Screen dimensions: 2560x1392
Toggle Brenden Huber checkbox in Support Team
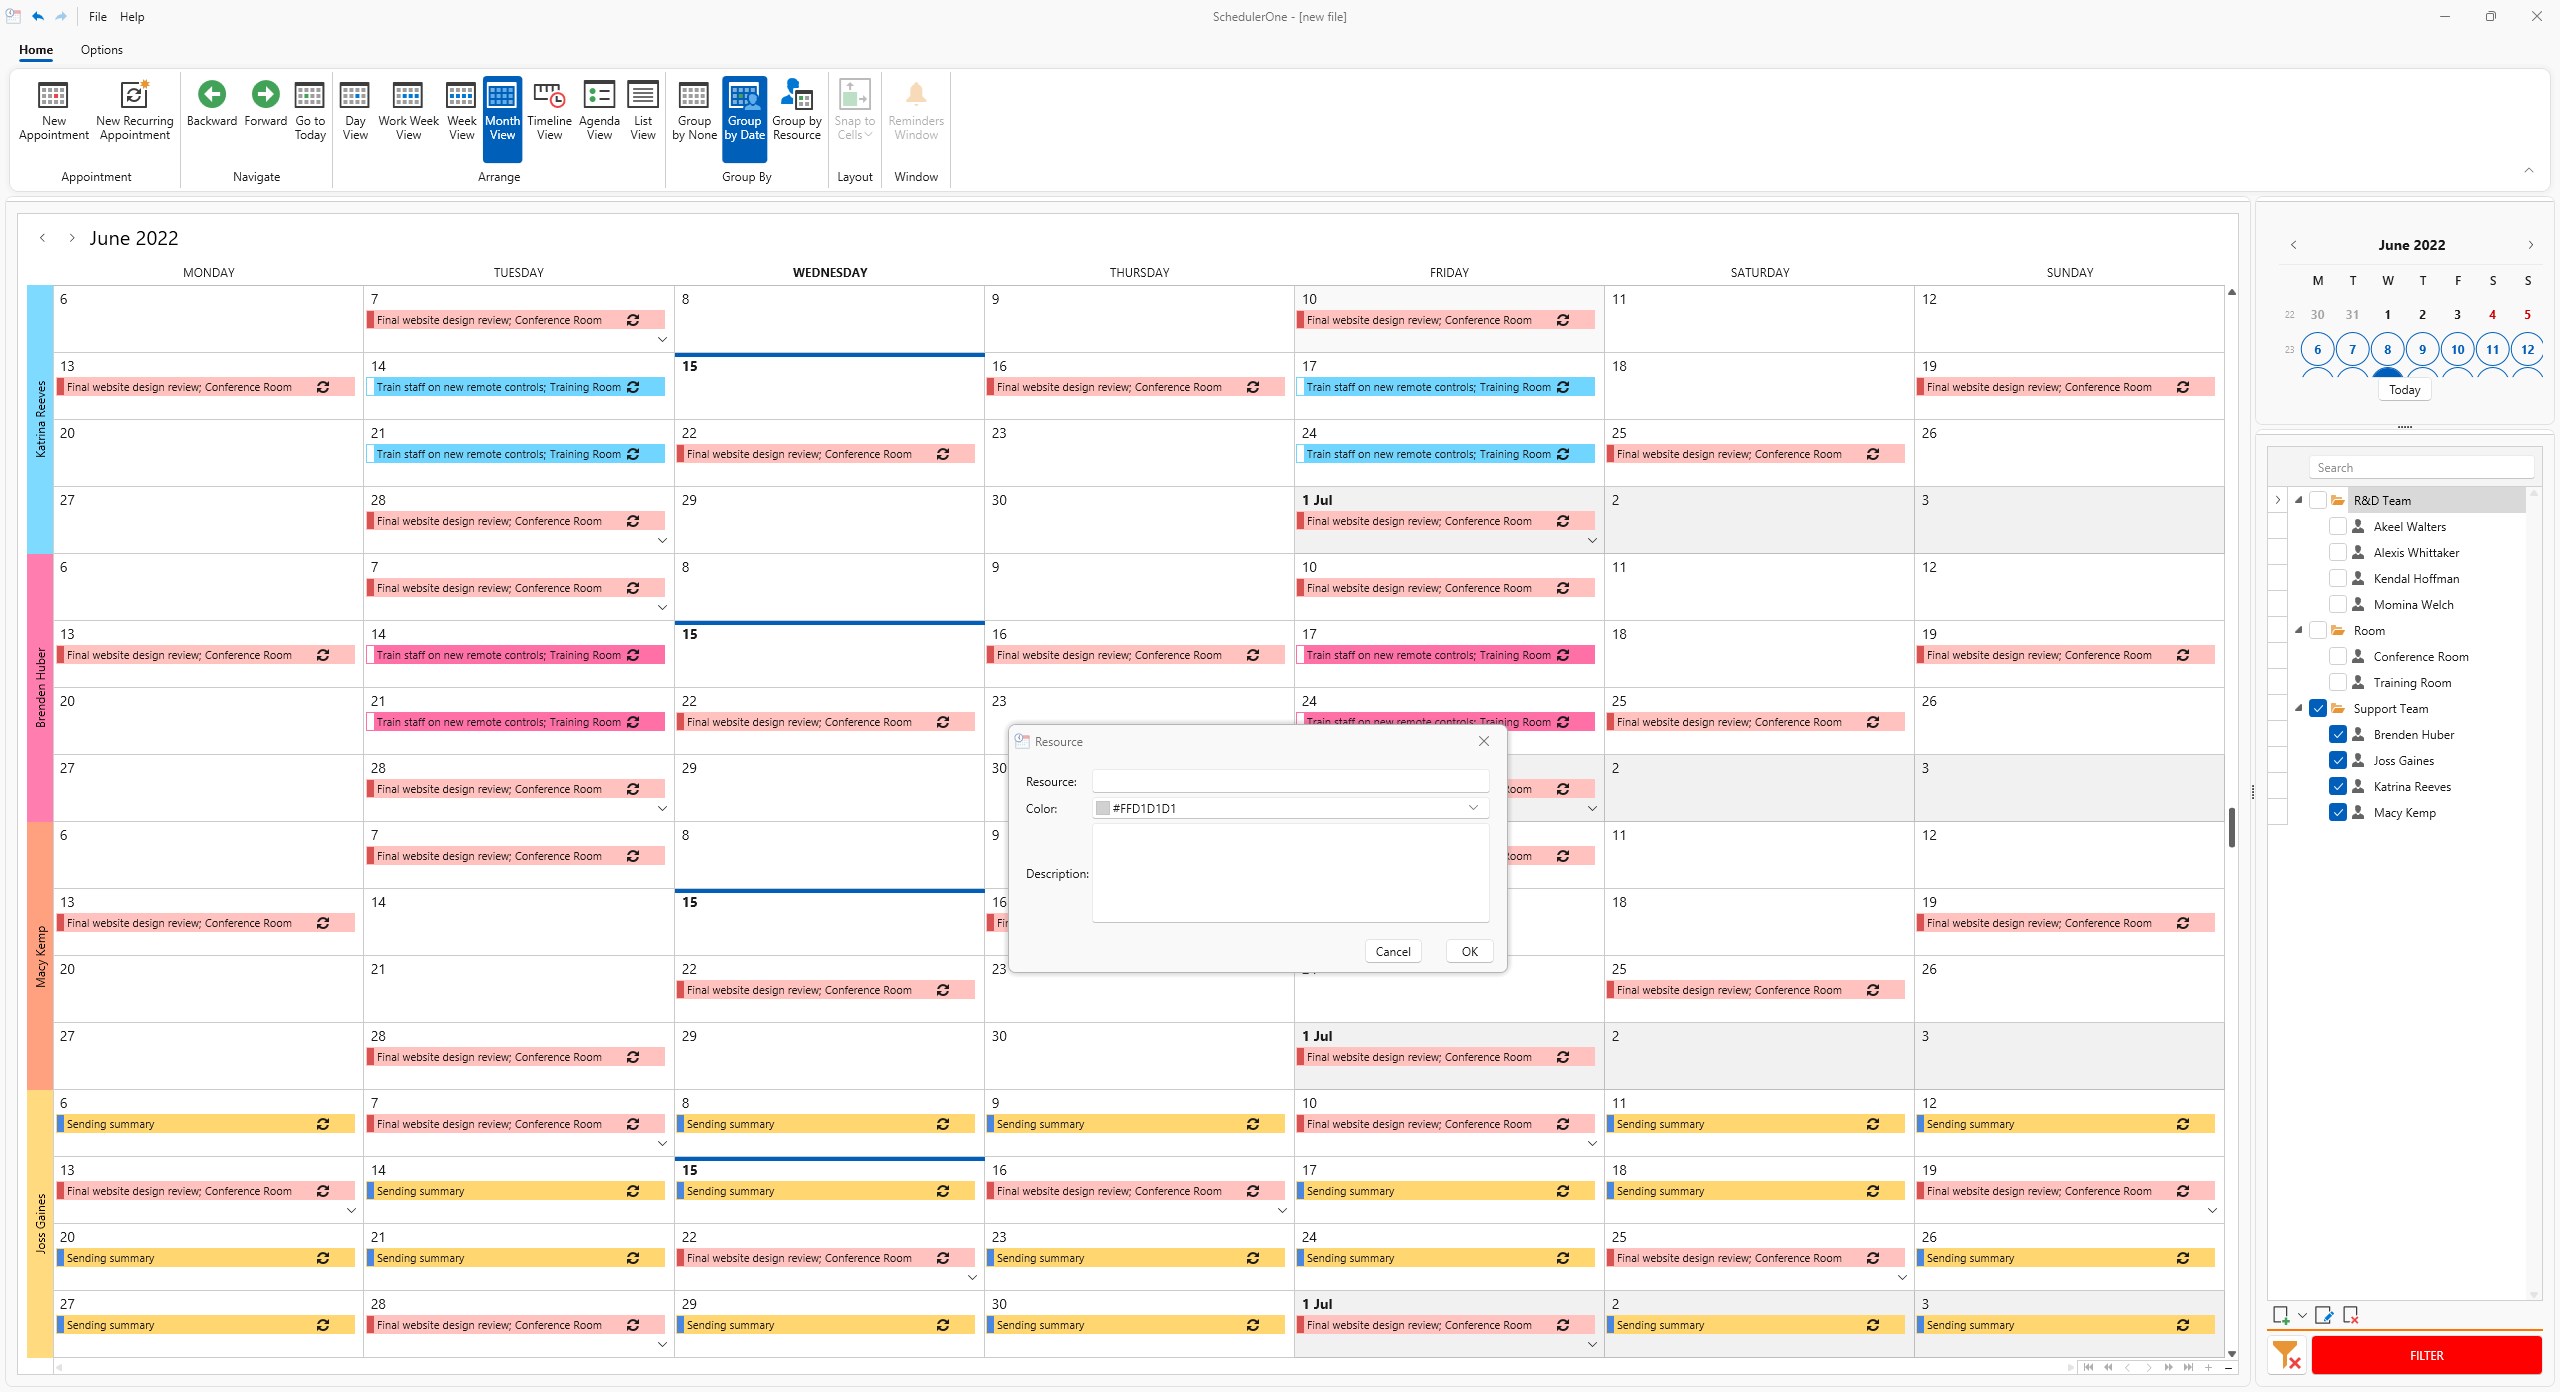pyautogui.click(x=2337, y=734)
